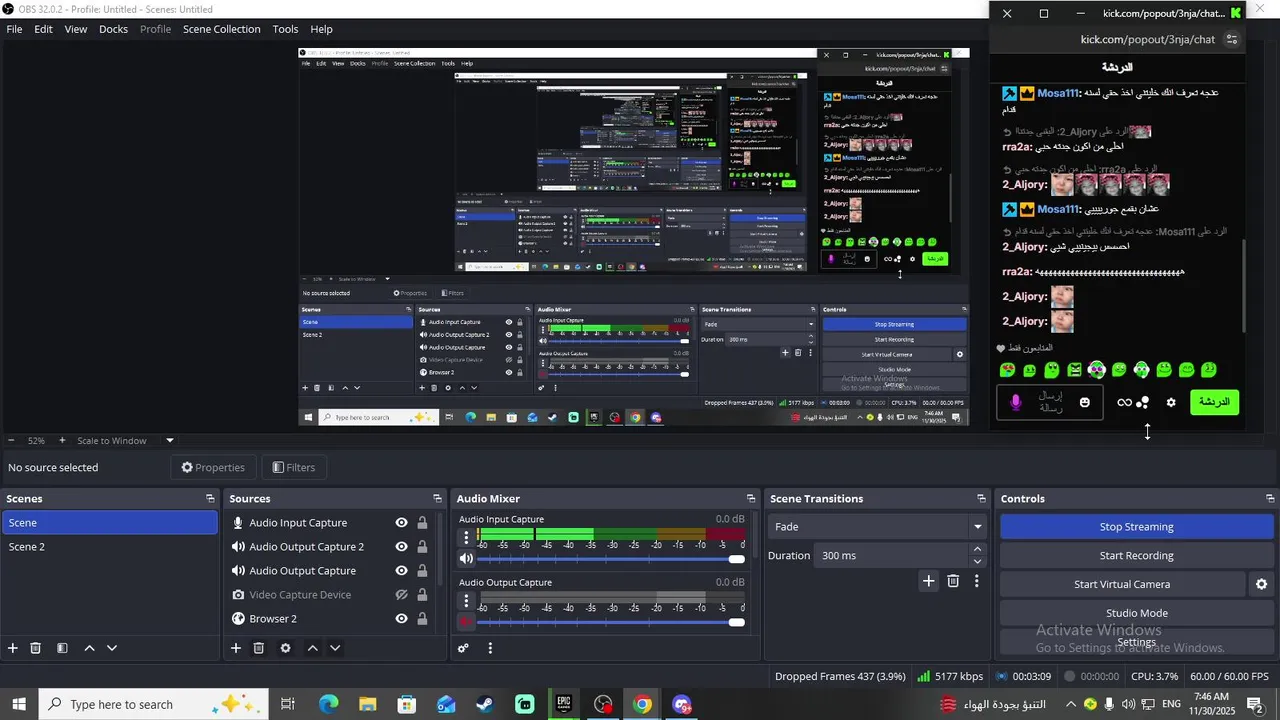
Task: Open transition properties three-dot menu
Action: [977, 581]
